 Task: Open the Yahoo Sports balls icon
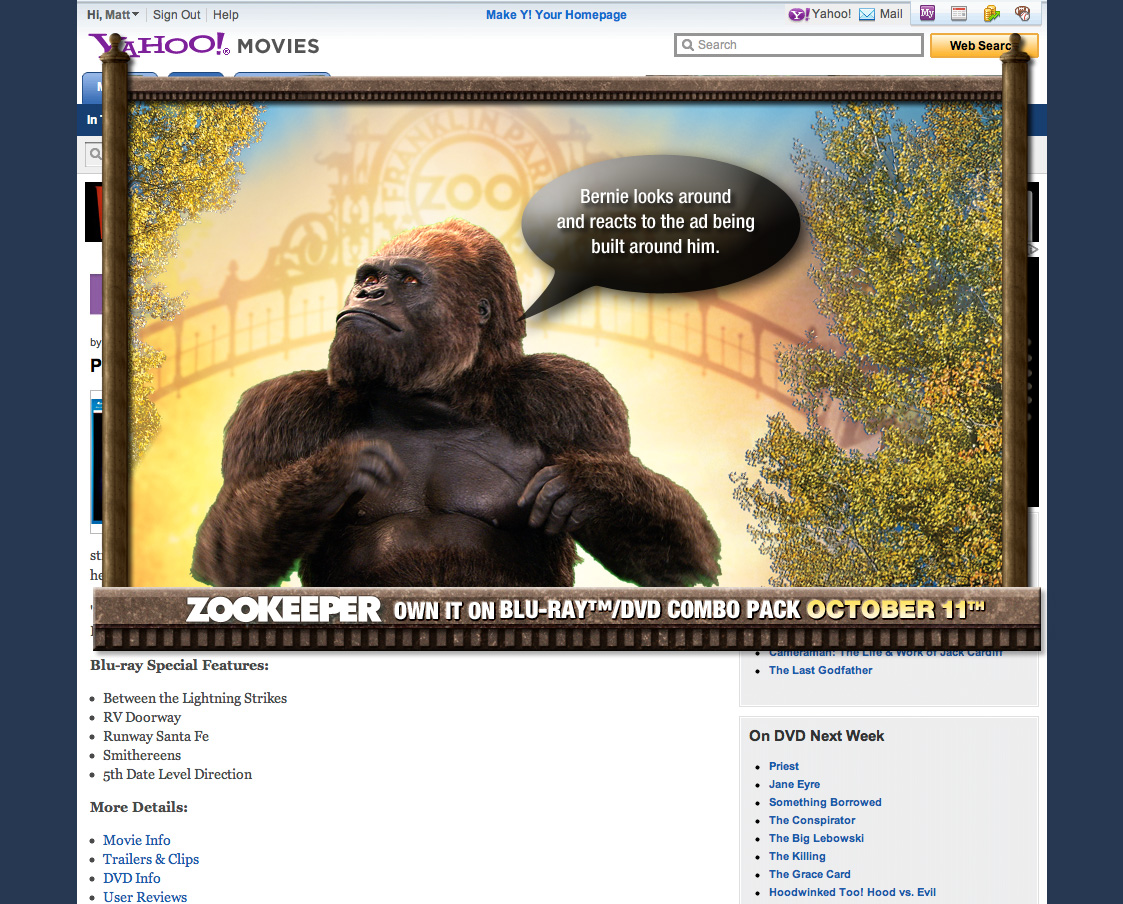1023,13
